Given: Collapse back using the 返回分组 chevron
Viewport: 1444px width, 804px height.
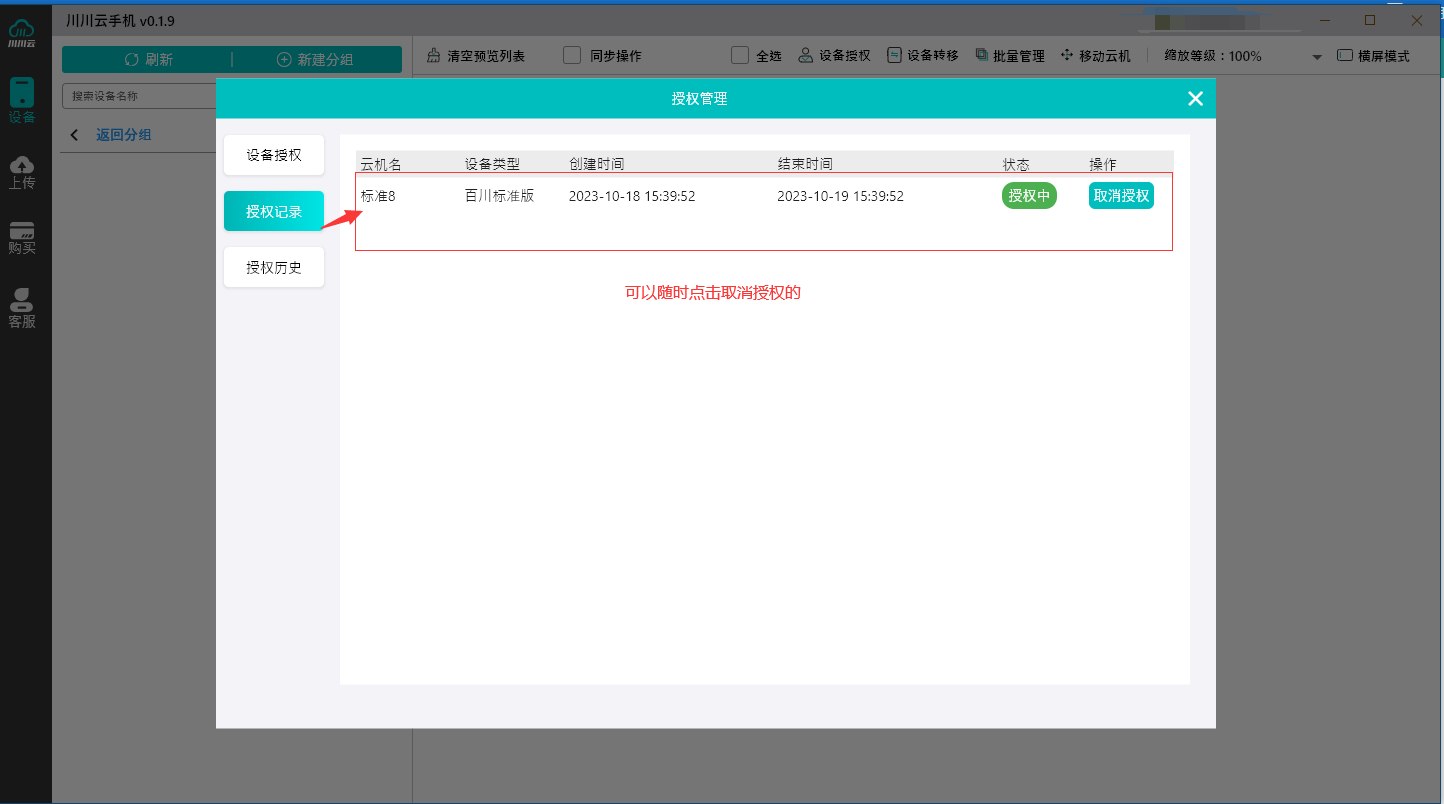Looking at the screenshot, I should (x=73, y=133).
